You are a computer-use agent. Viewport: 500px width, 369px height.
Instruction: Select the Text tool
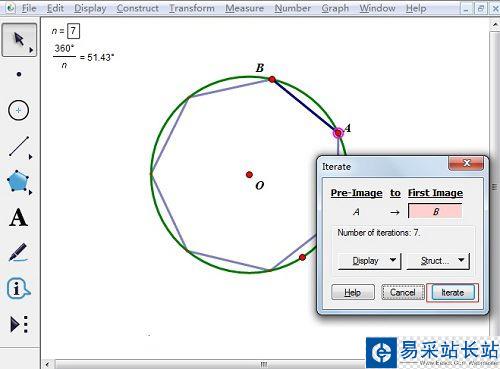point(18,218)
